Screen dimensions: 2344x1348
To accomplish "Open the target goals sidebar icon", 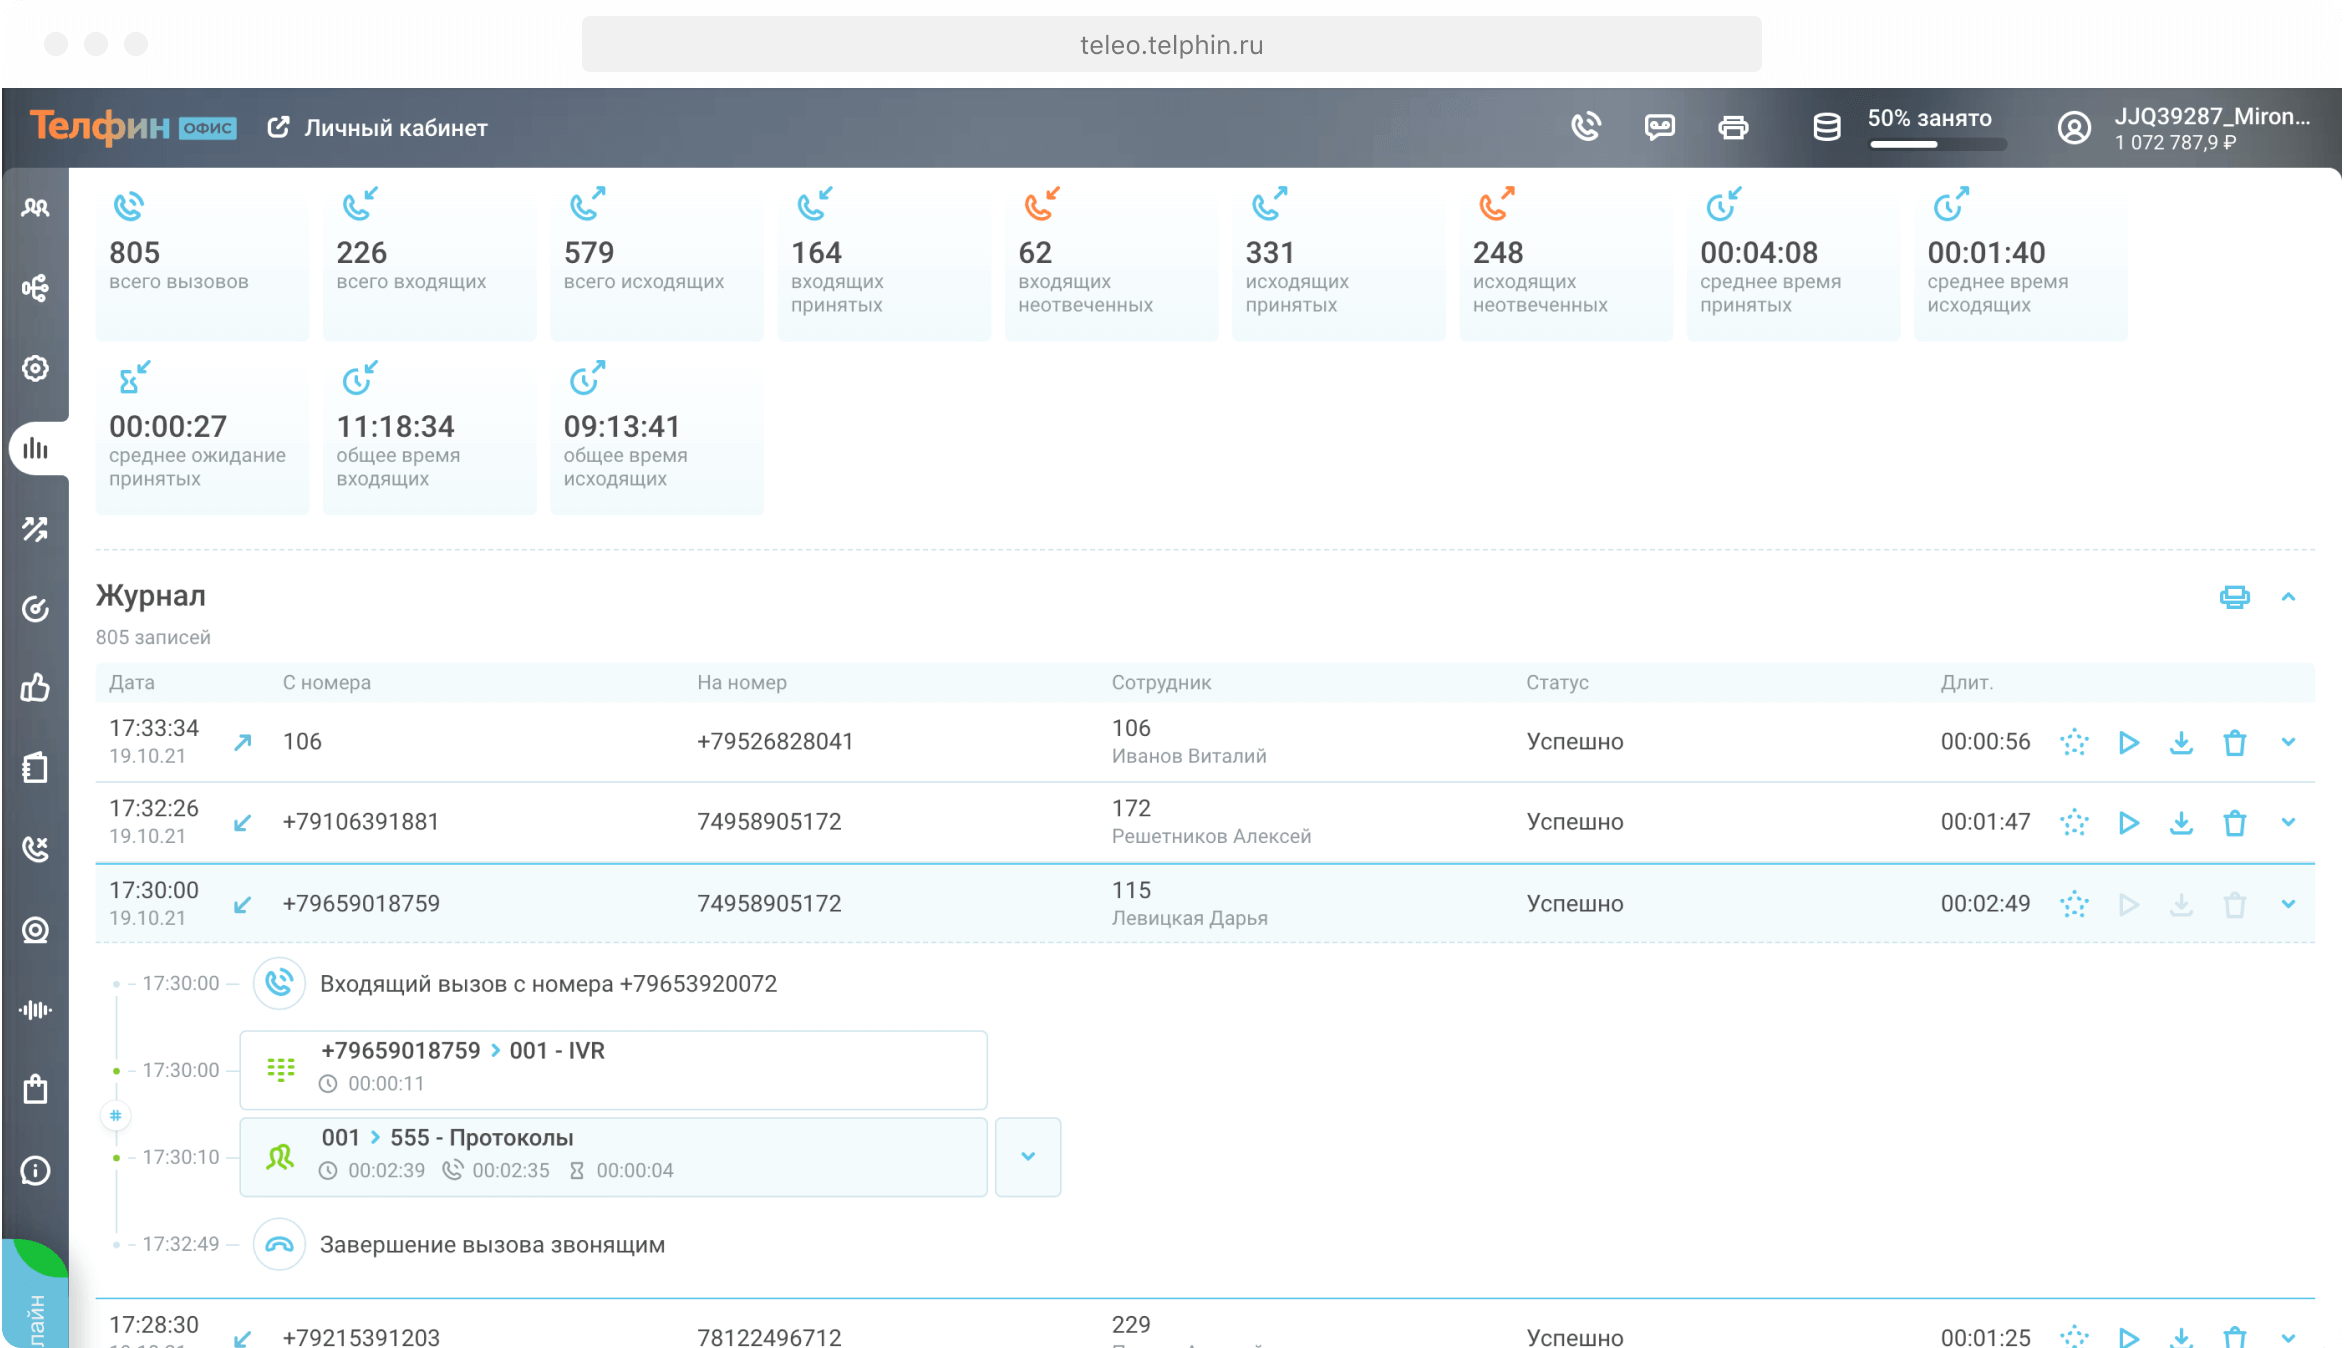I will [x=35, y=608].
